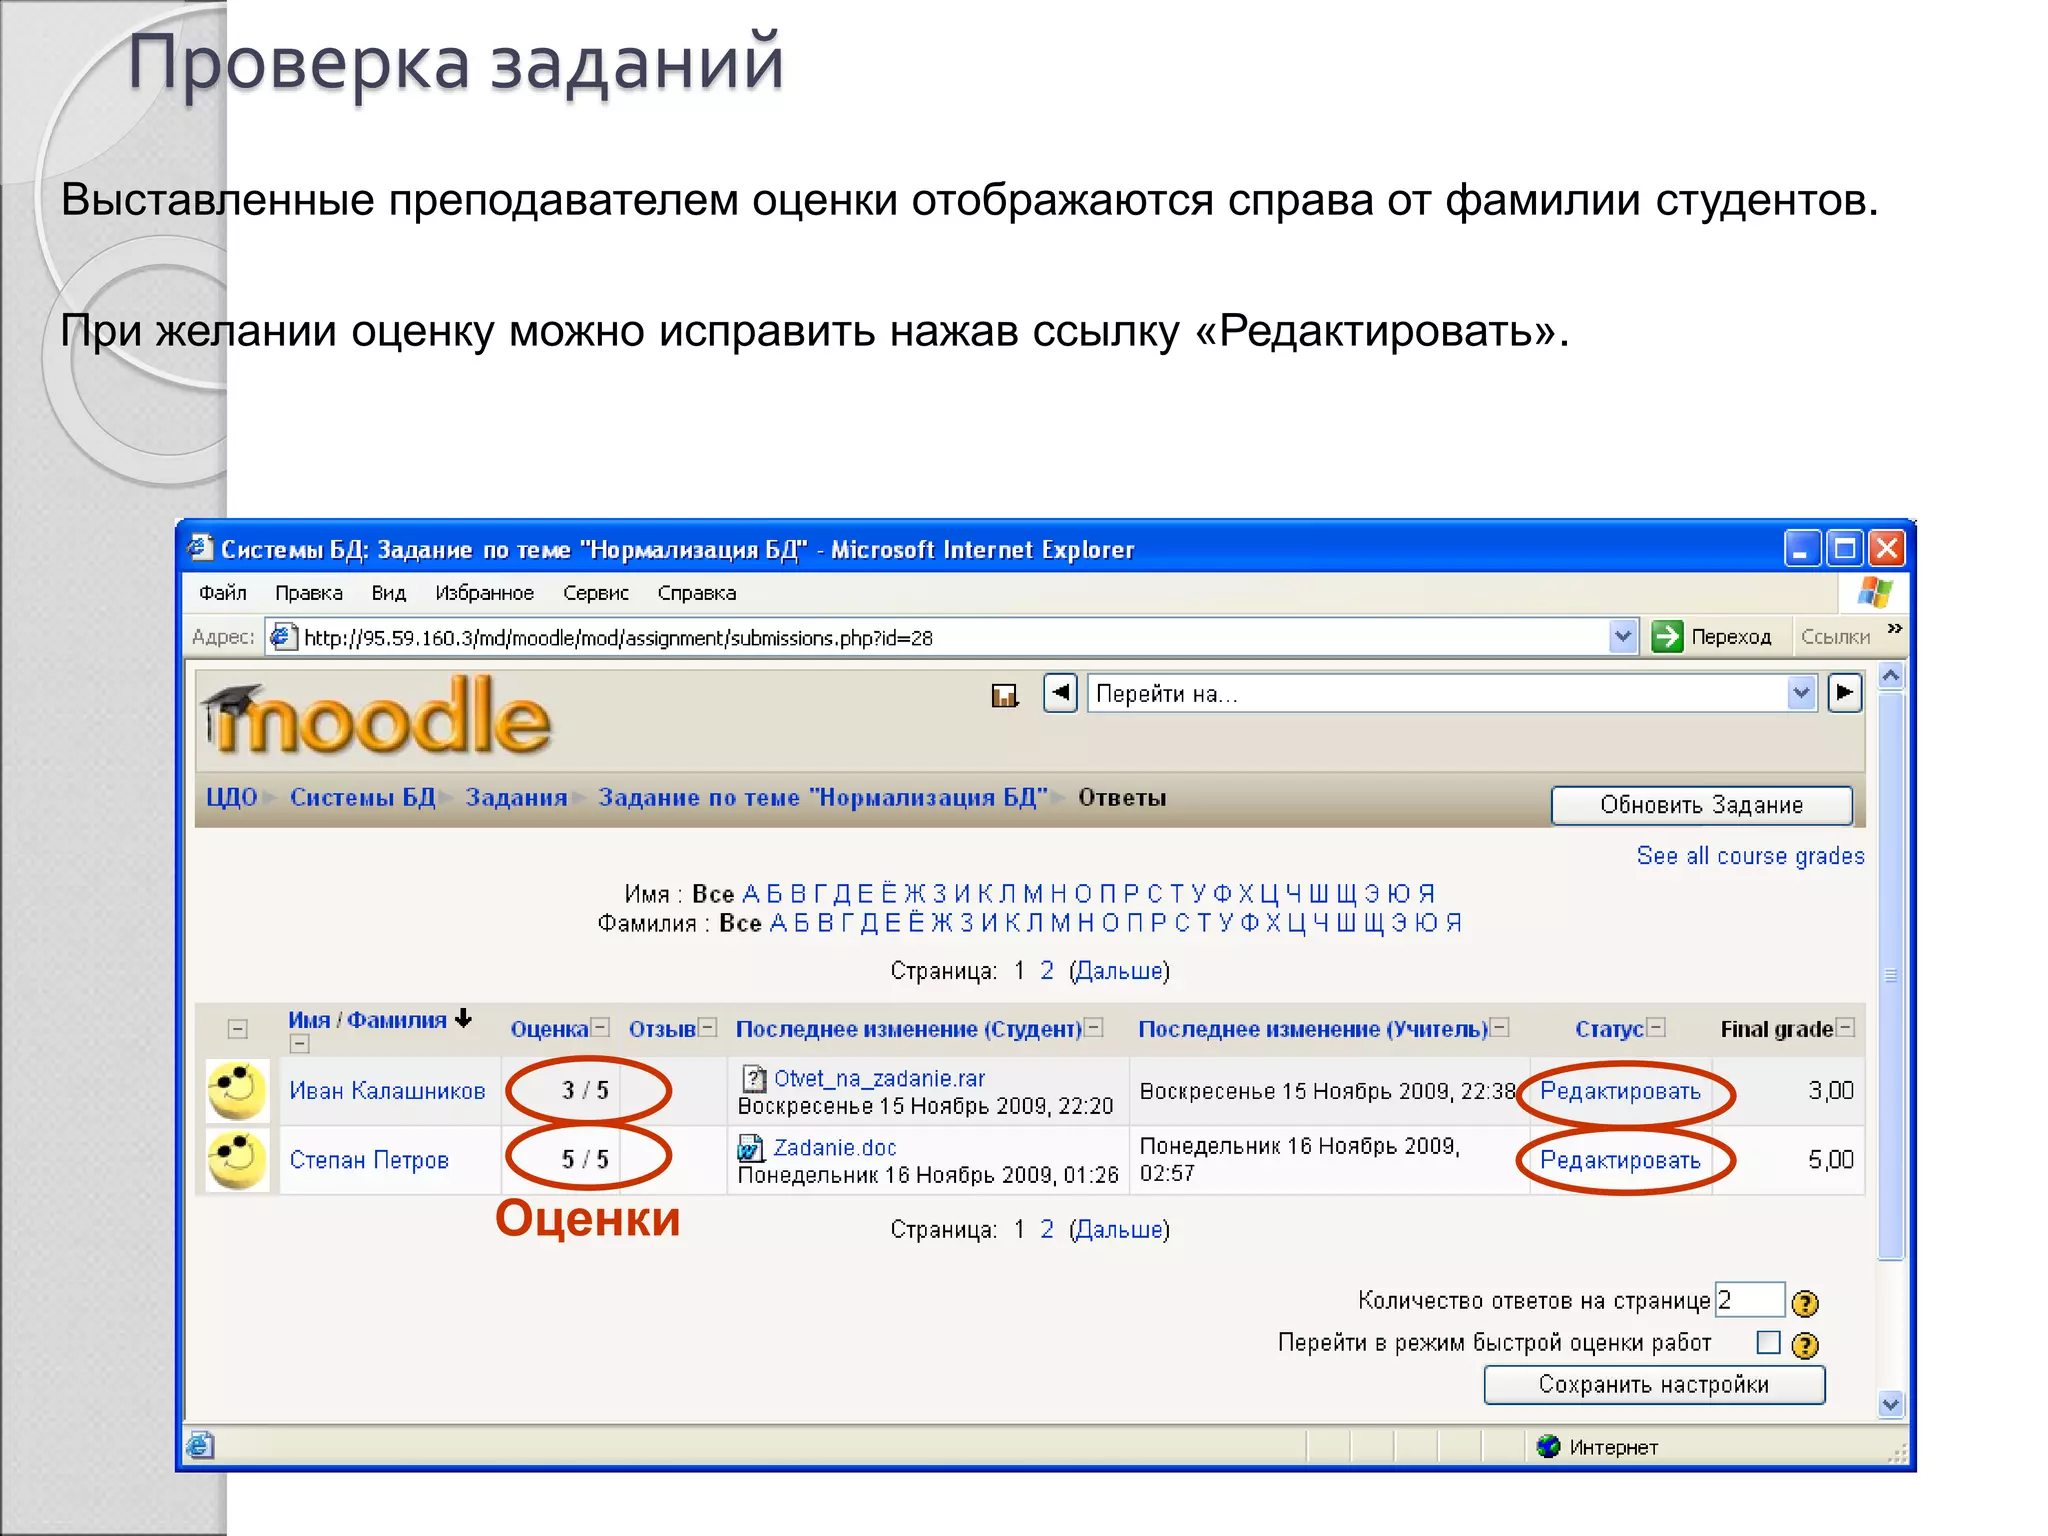Click Редактировать for Степан Петров
This screenshot has height=1536, width=2048.
1620,1160
